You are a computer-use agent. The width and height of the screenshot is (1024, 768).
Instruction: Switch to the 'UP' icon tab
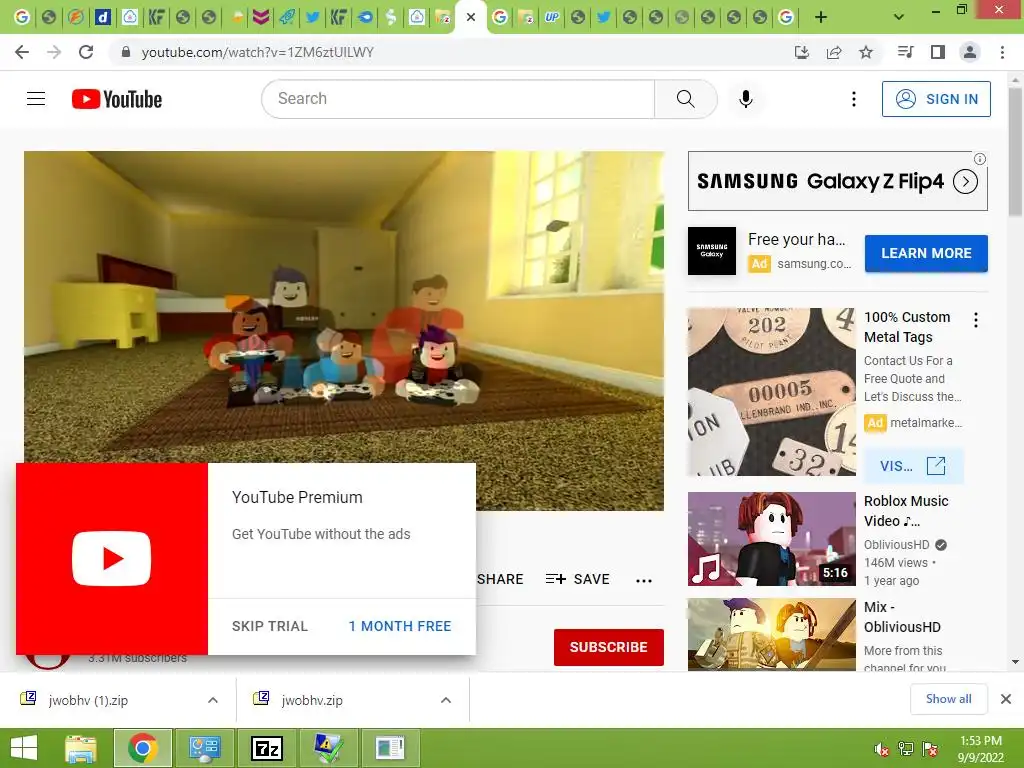(552, 17)
